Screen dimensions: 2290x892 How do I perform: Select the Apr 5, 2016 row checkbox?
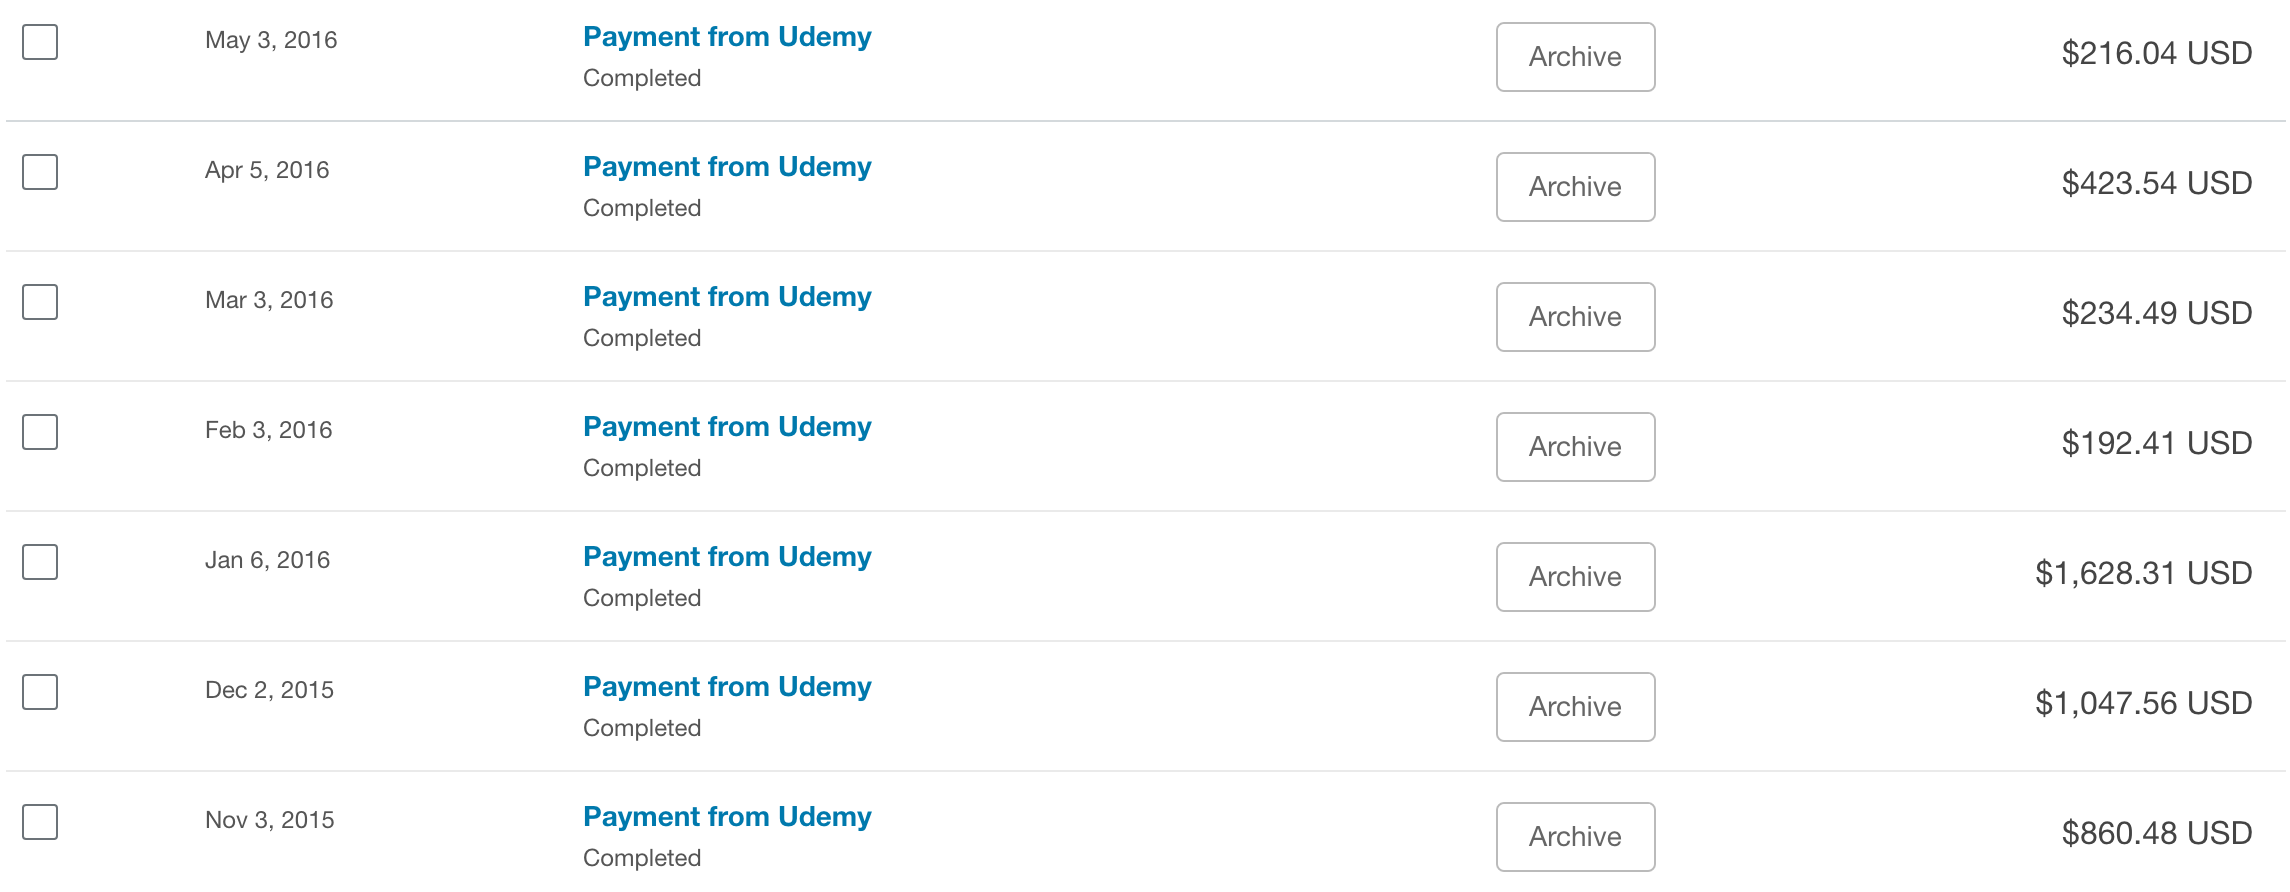[x=40, y=172]
